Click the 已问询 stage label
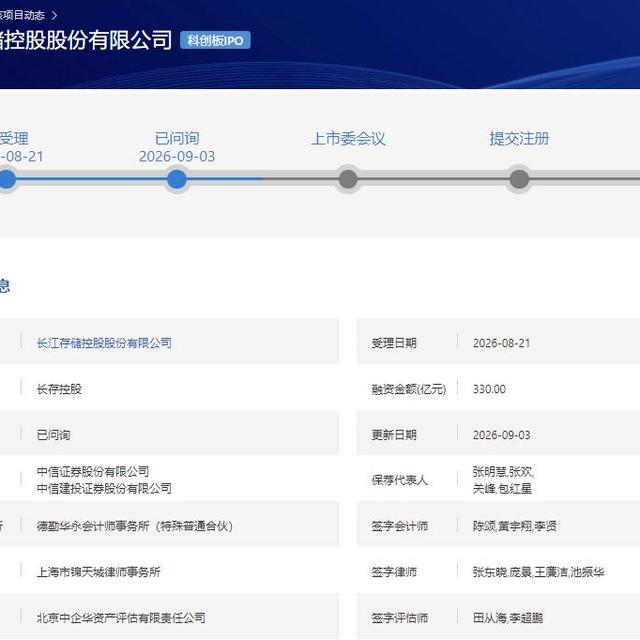The width and height of the screenshot is (640, 640). click(177, 138)
